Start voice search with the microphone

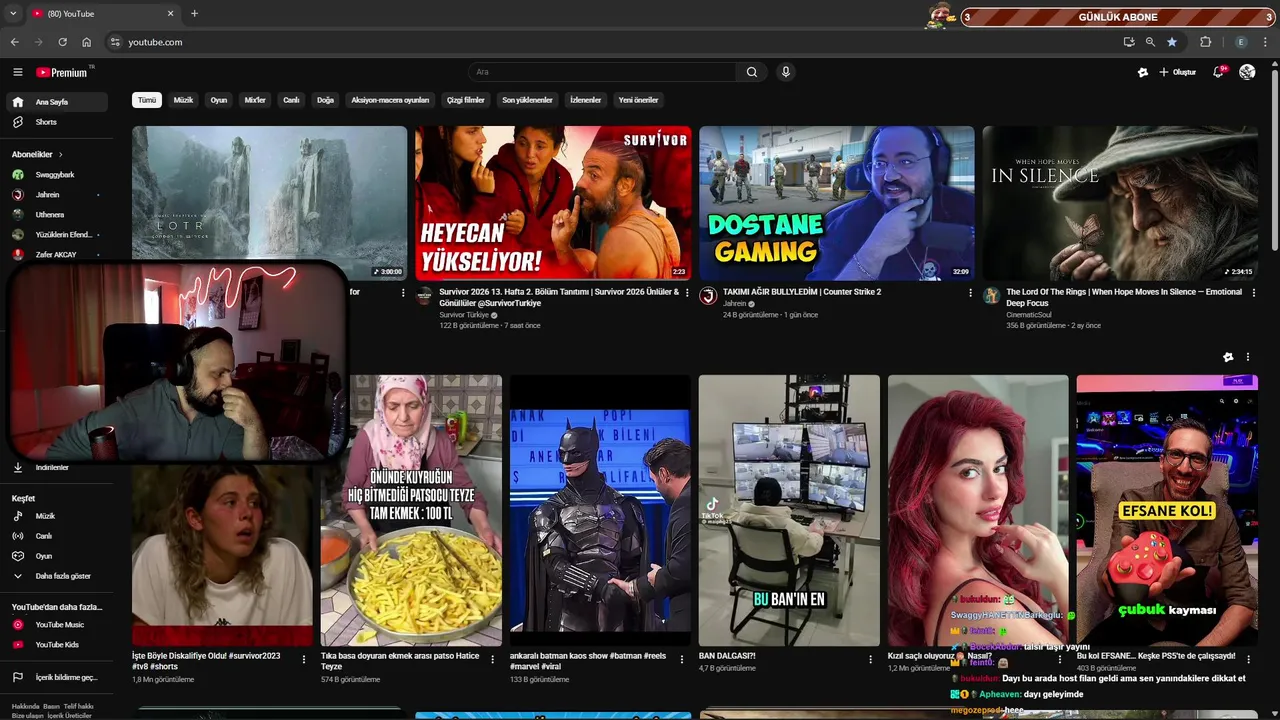[786, 72]
